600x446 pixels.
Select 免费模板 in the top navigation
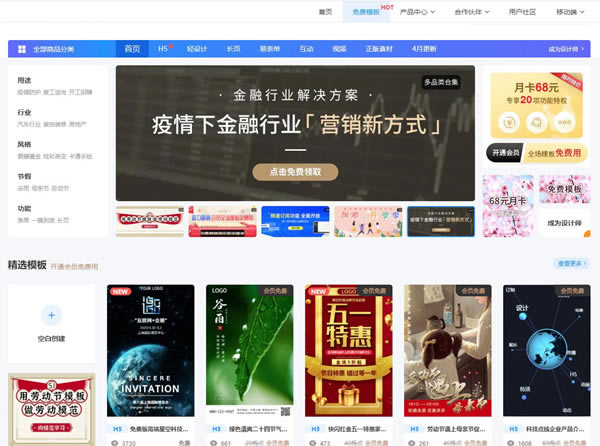[x=366, y=12]
